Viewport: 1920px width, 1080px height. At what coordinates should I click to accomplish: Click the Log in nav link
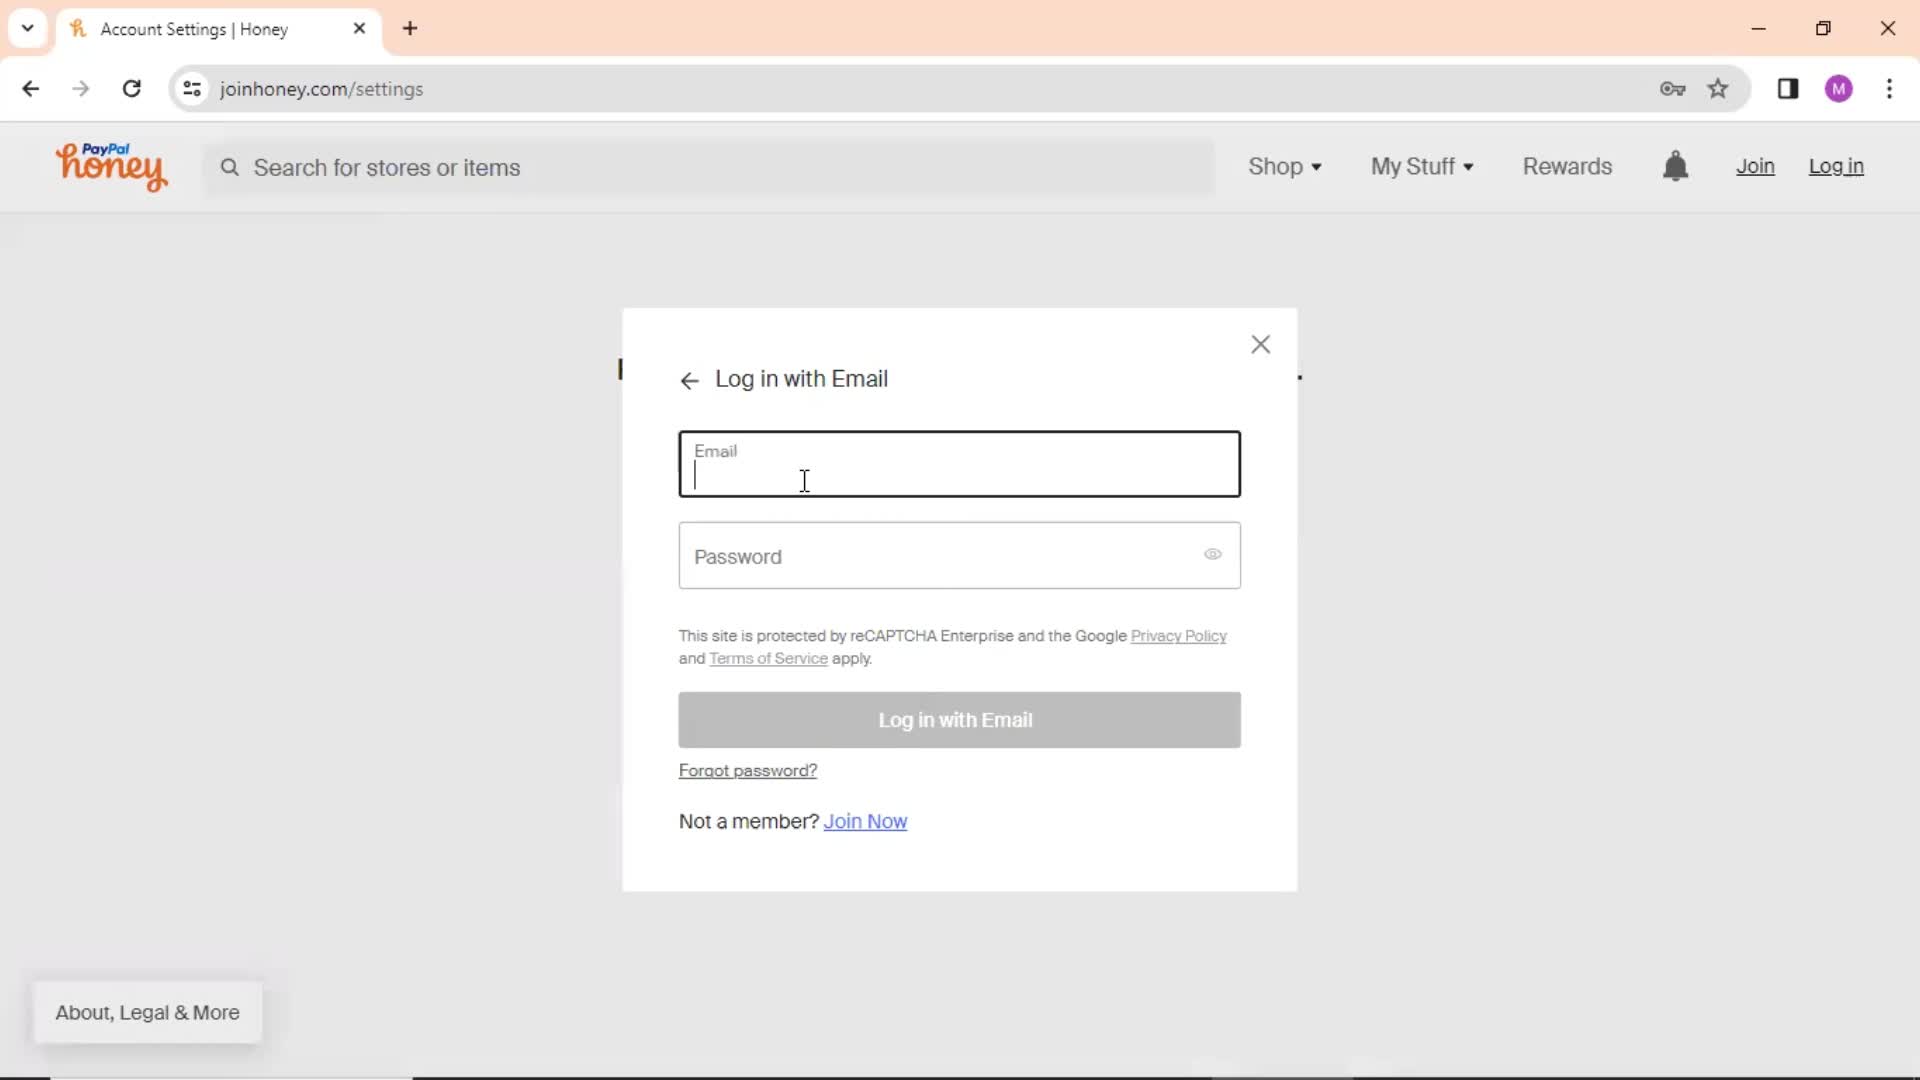[x=1836, y=166]
